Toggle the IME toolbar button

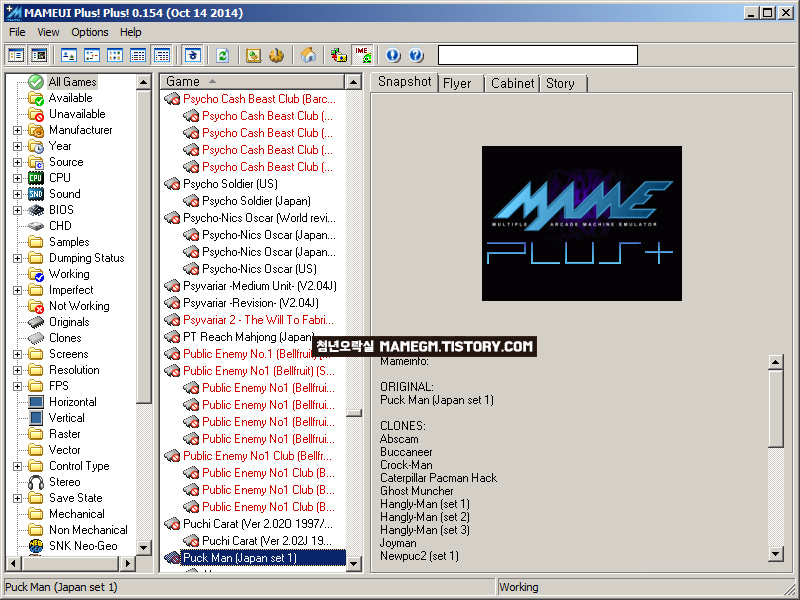[x=363, y=55]
